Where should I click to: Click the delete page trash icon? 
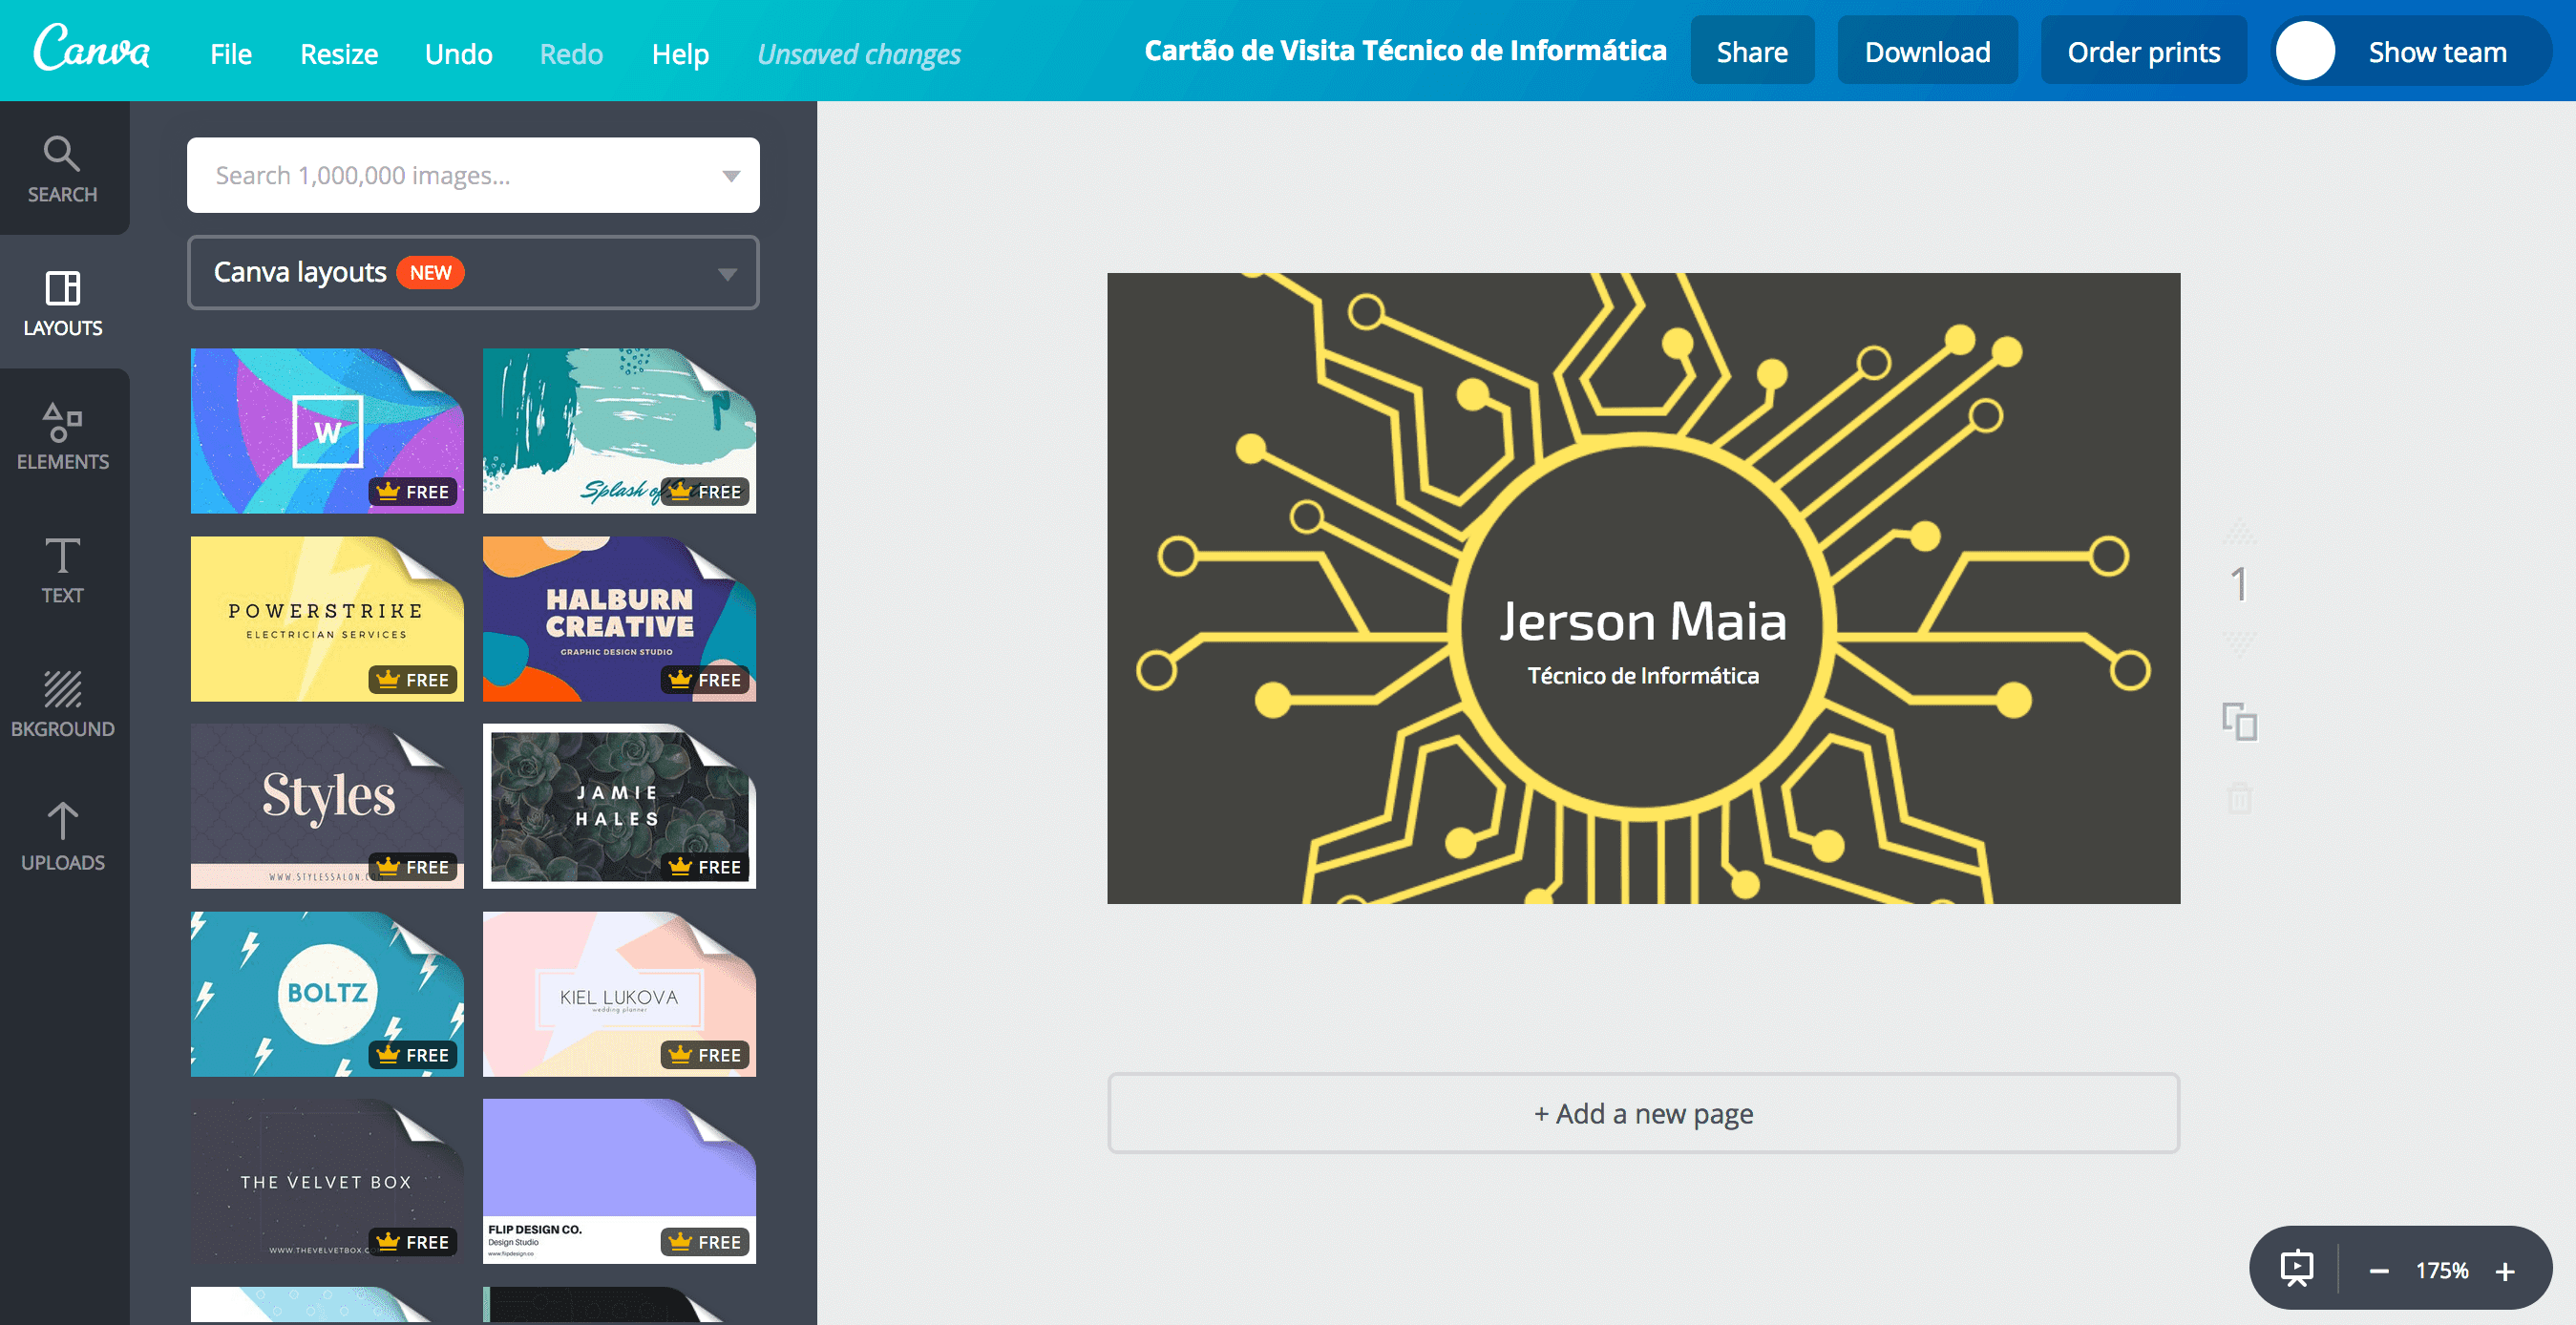2240,798
